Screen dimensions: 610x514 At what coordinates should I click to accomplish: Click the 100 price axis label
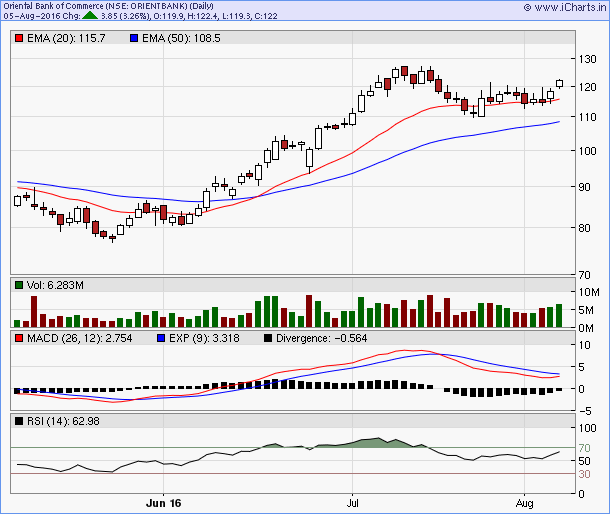tap(587, 151)
